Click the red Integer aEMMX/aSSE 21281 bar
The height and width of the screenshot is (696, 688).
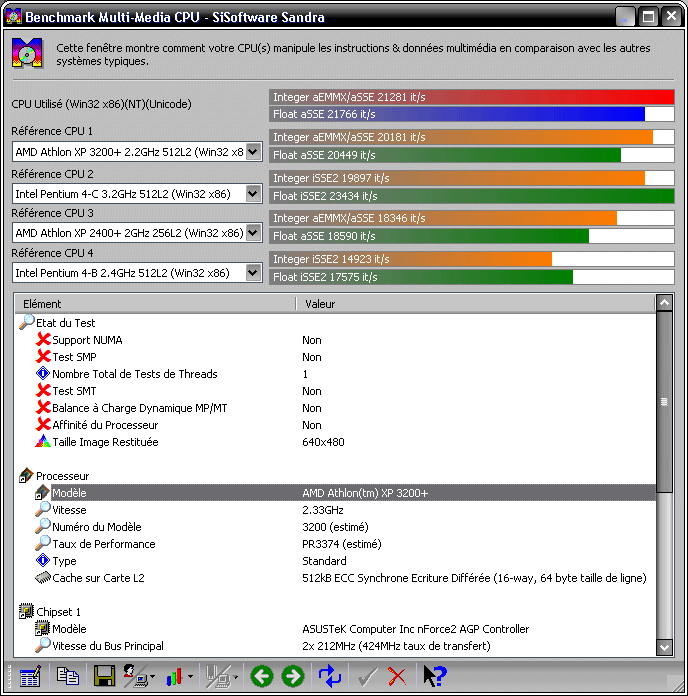click(471, 97)
